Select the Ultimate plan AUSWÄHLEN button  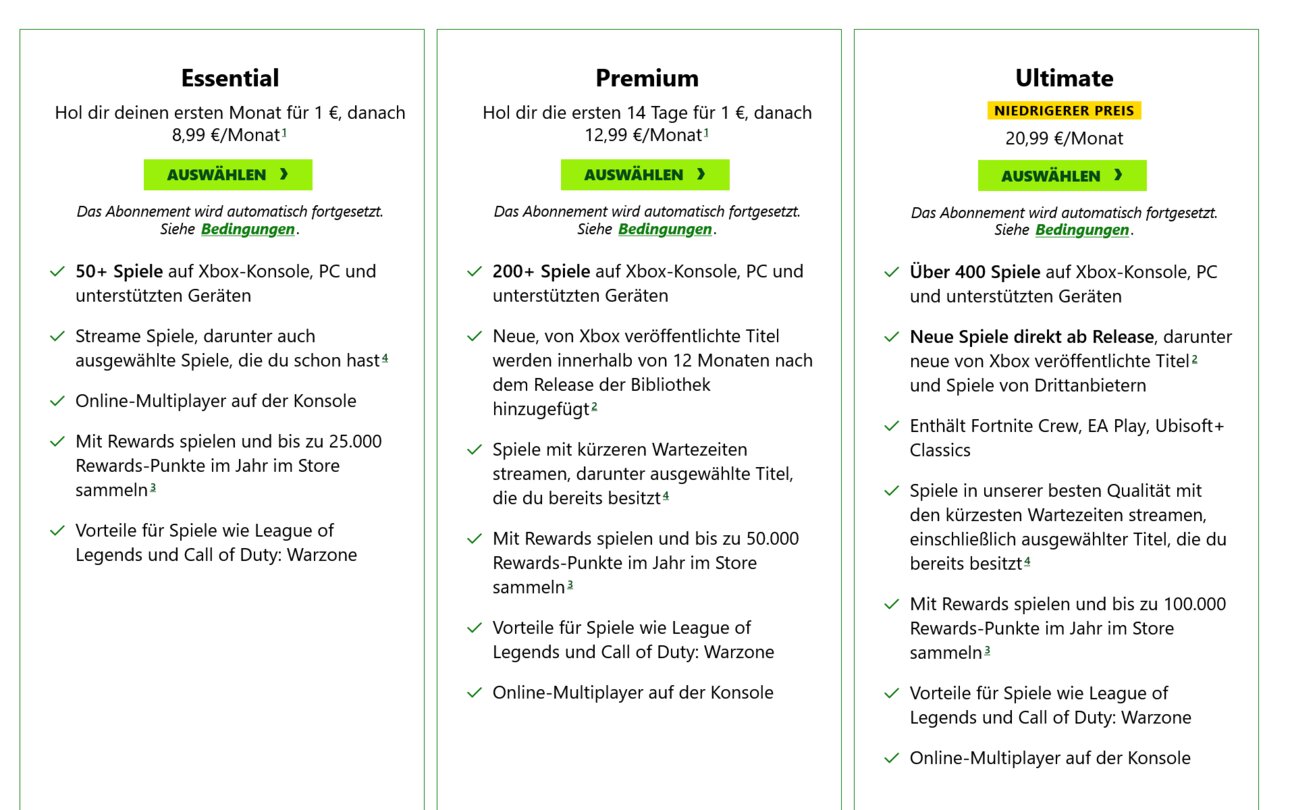[x=1062, y=176]
